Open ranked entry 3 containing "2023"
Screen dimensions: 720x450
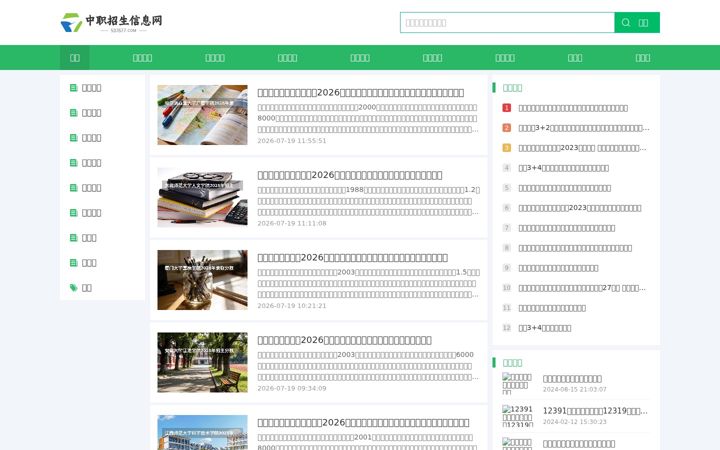582,148
